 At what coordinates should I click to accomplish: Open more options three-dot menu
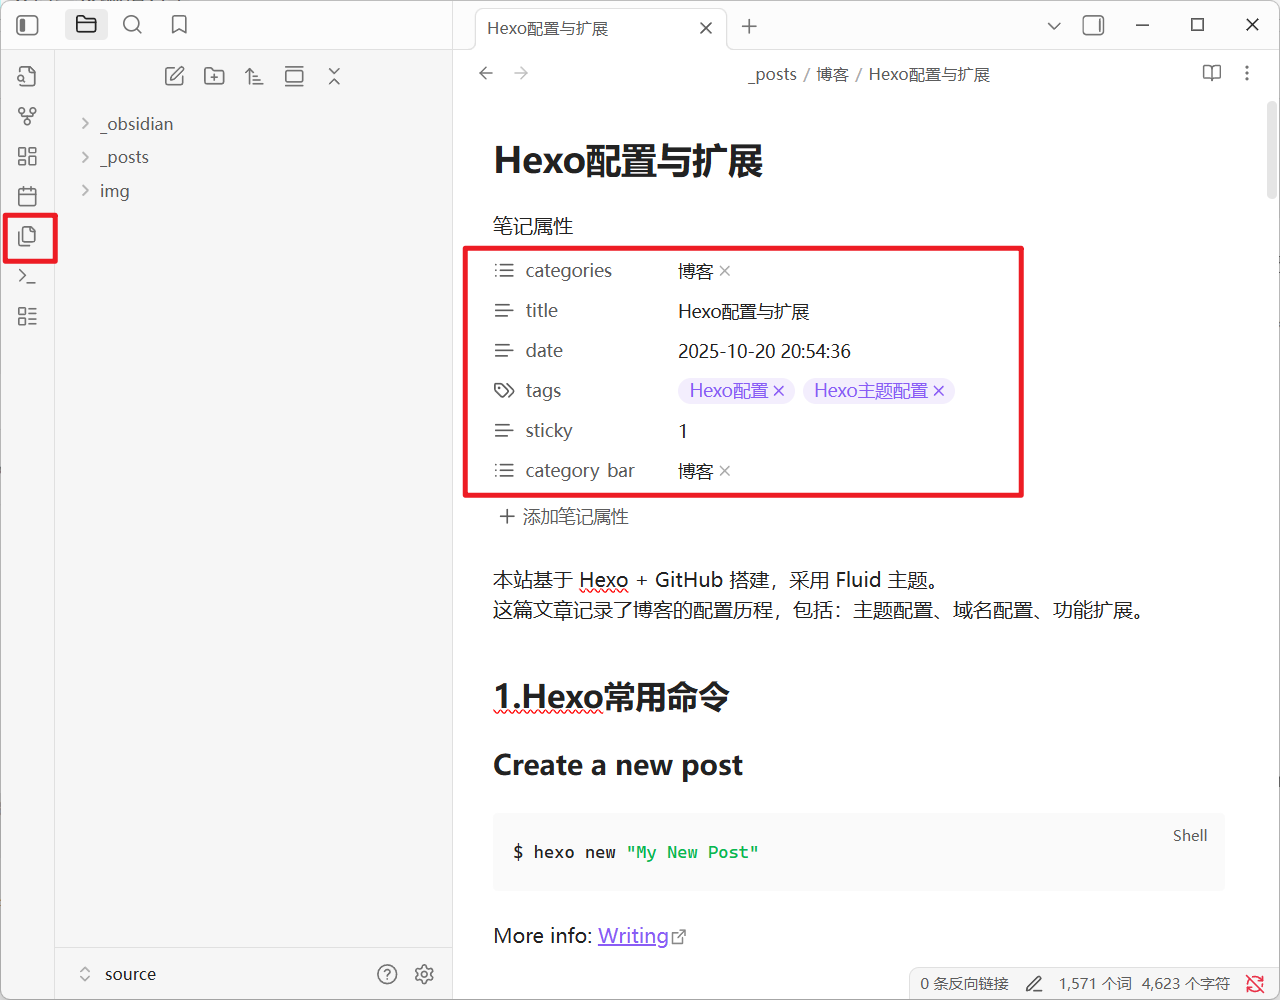click(x=1247, y=73)
